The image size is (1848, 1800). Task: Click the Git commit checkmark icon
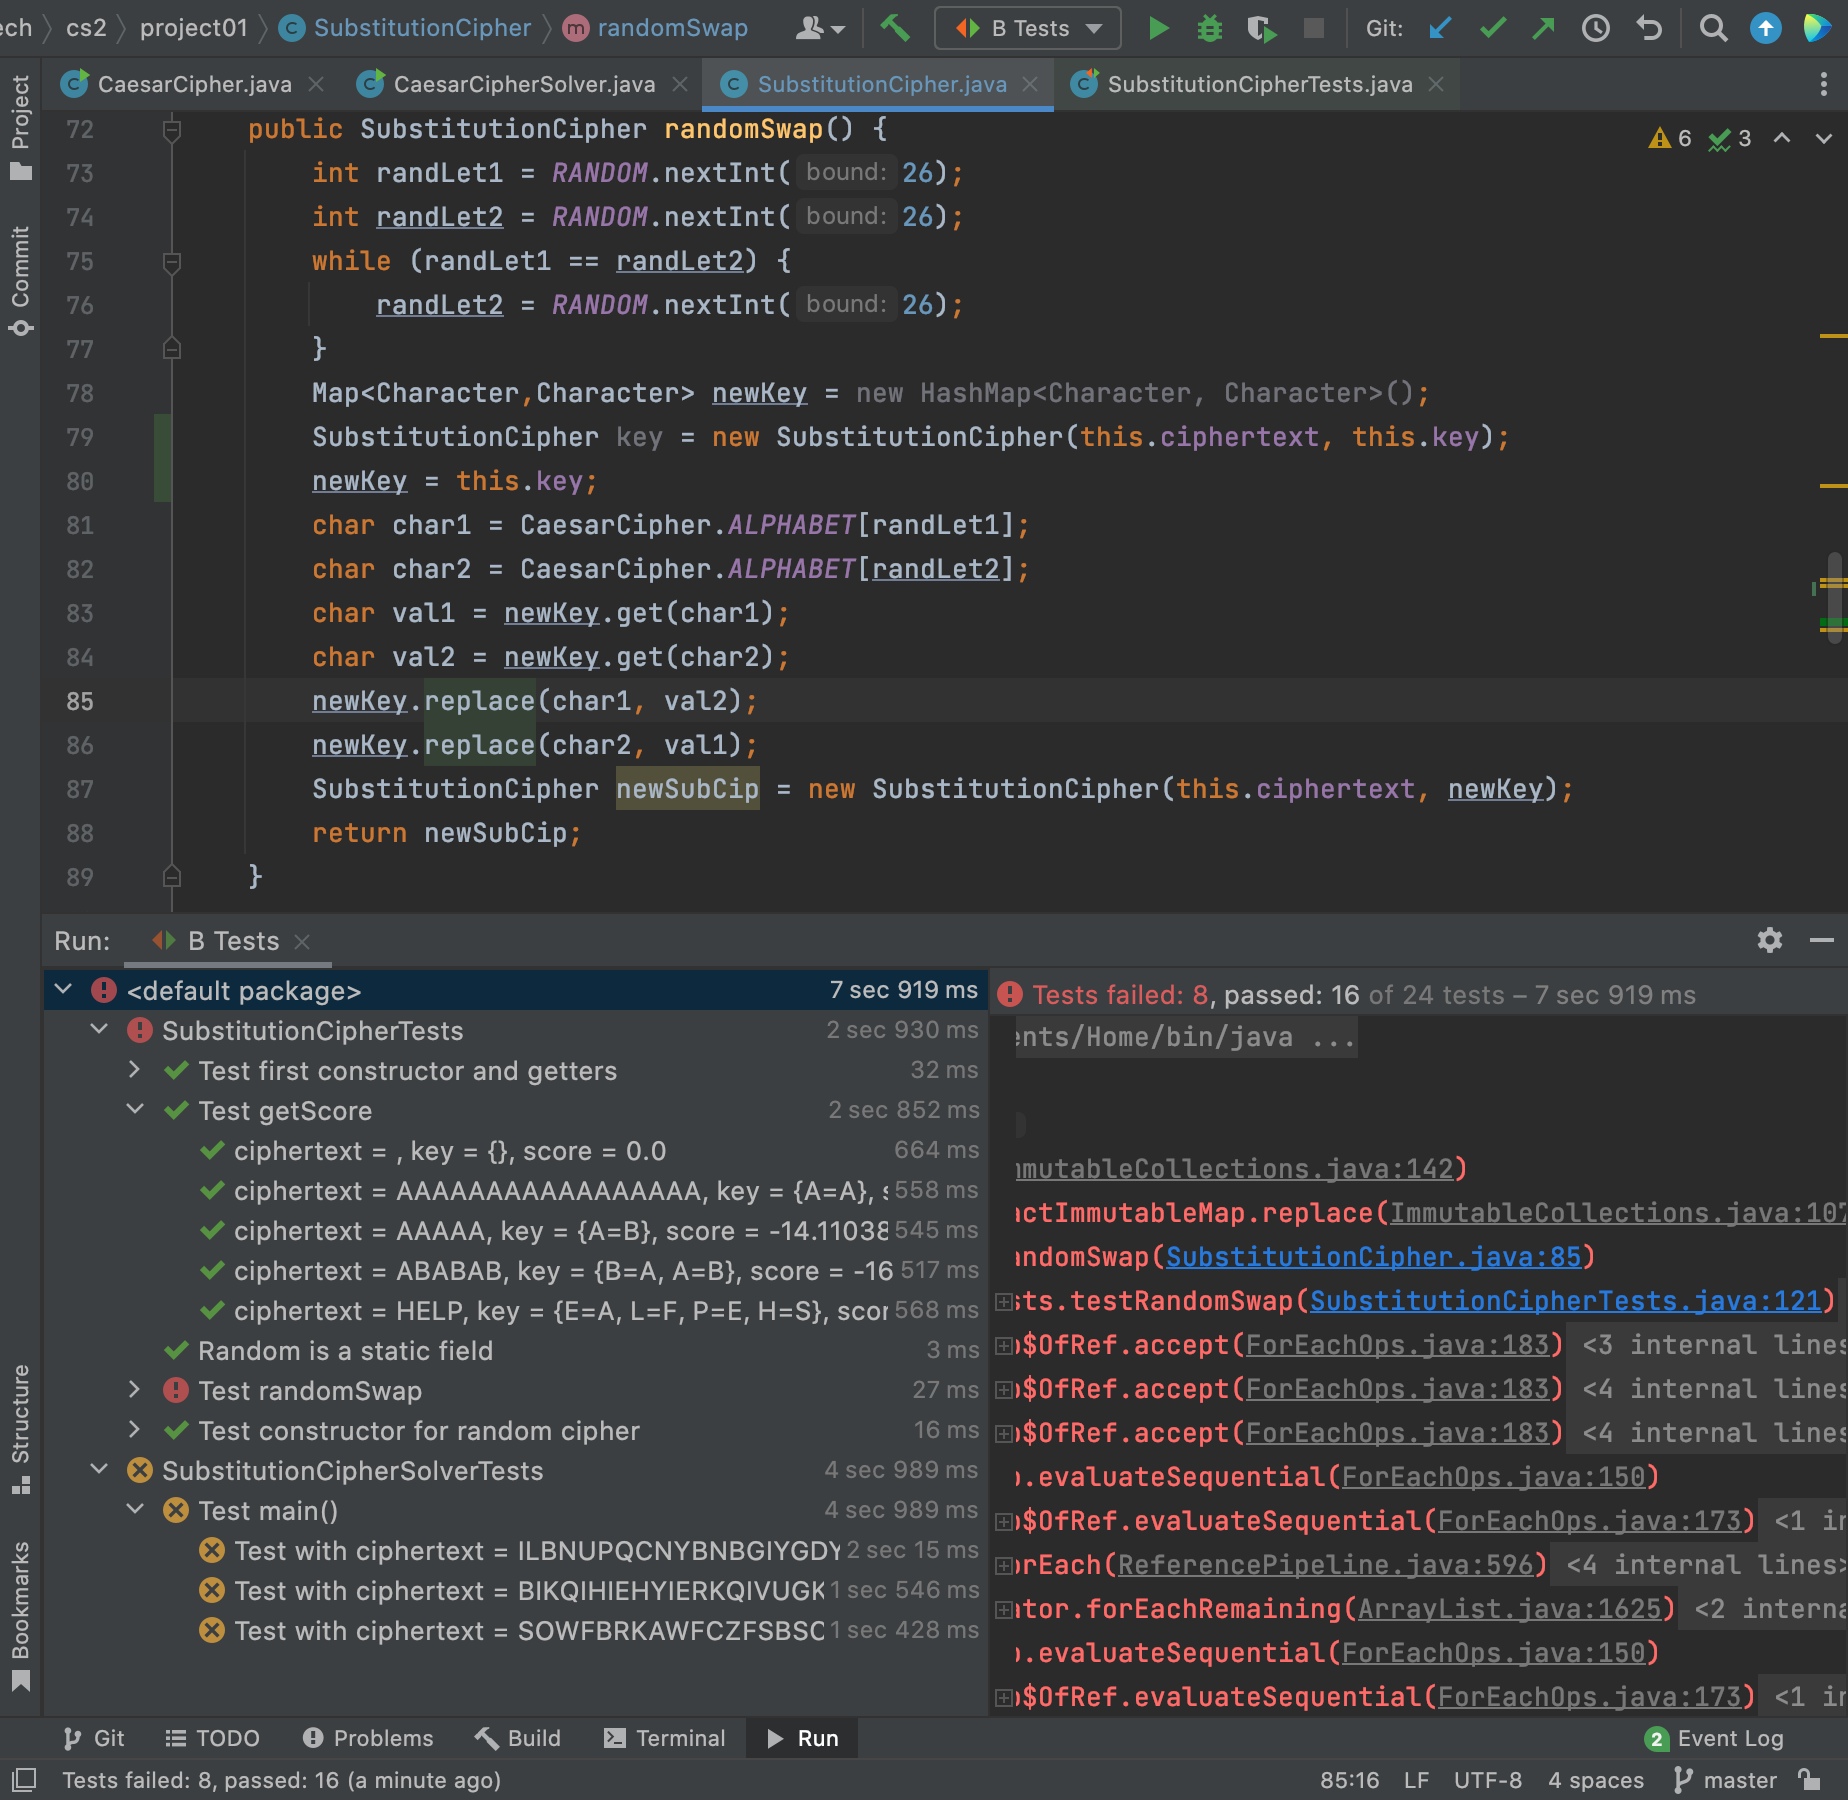(x=1492, y=28)
